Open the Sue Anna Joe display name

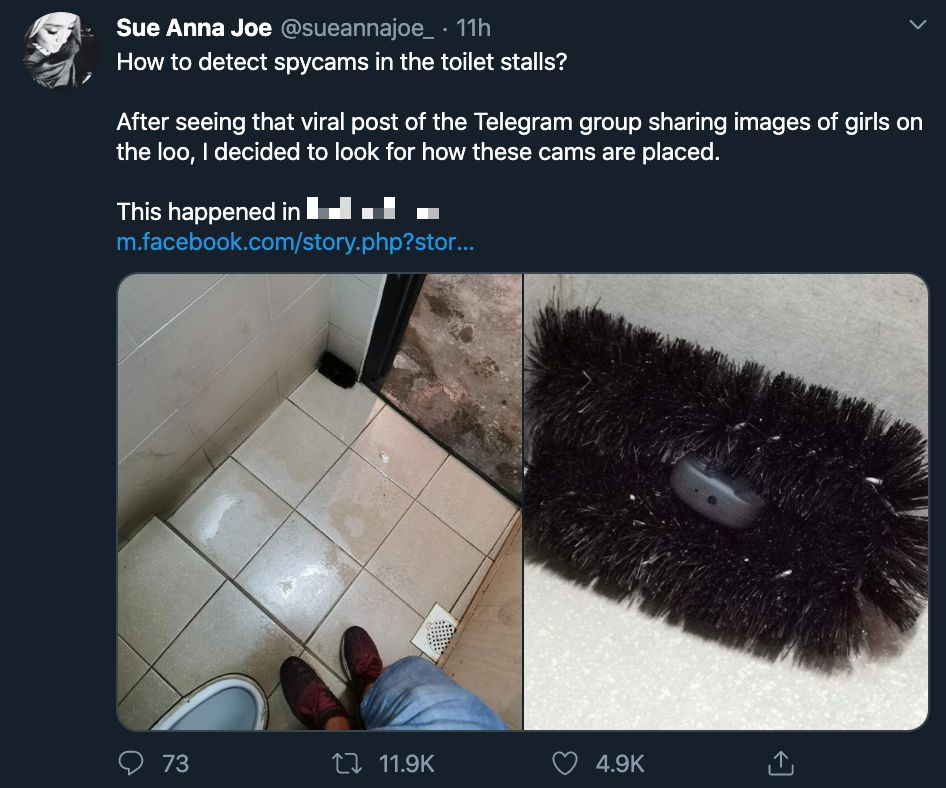pos(194,28)
